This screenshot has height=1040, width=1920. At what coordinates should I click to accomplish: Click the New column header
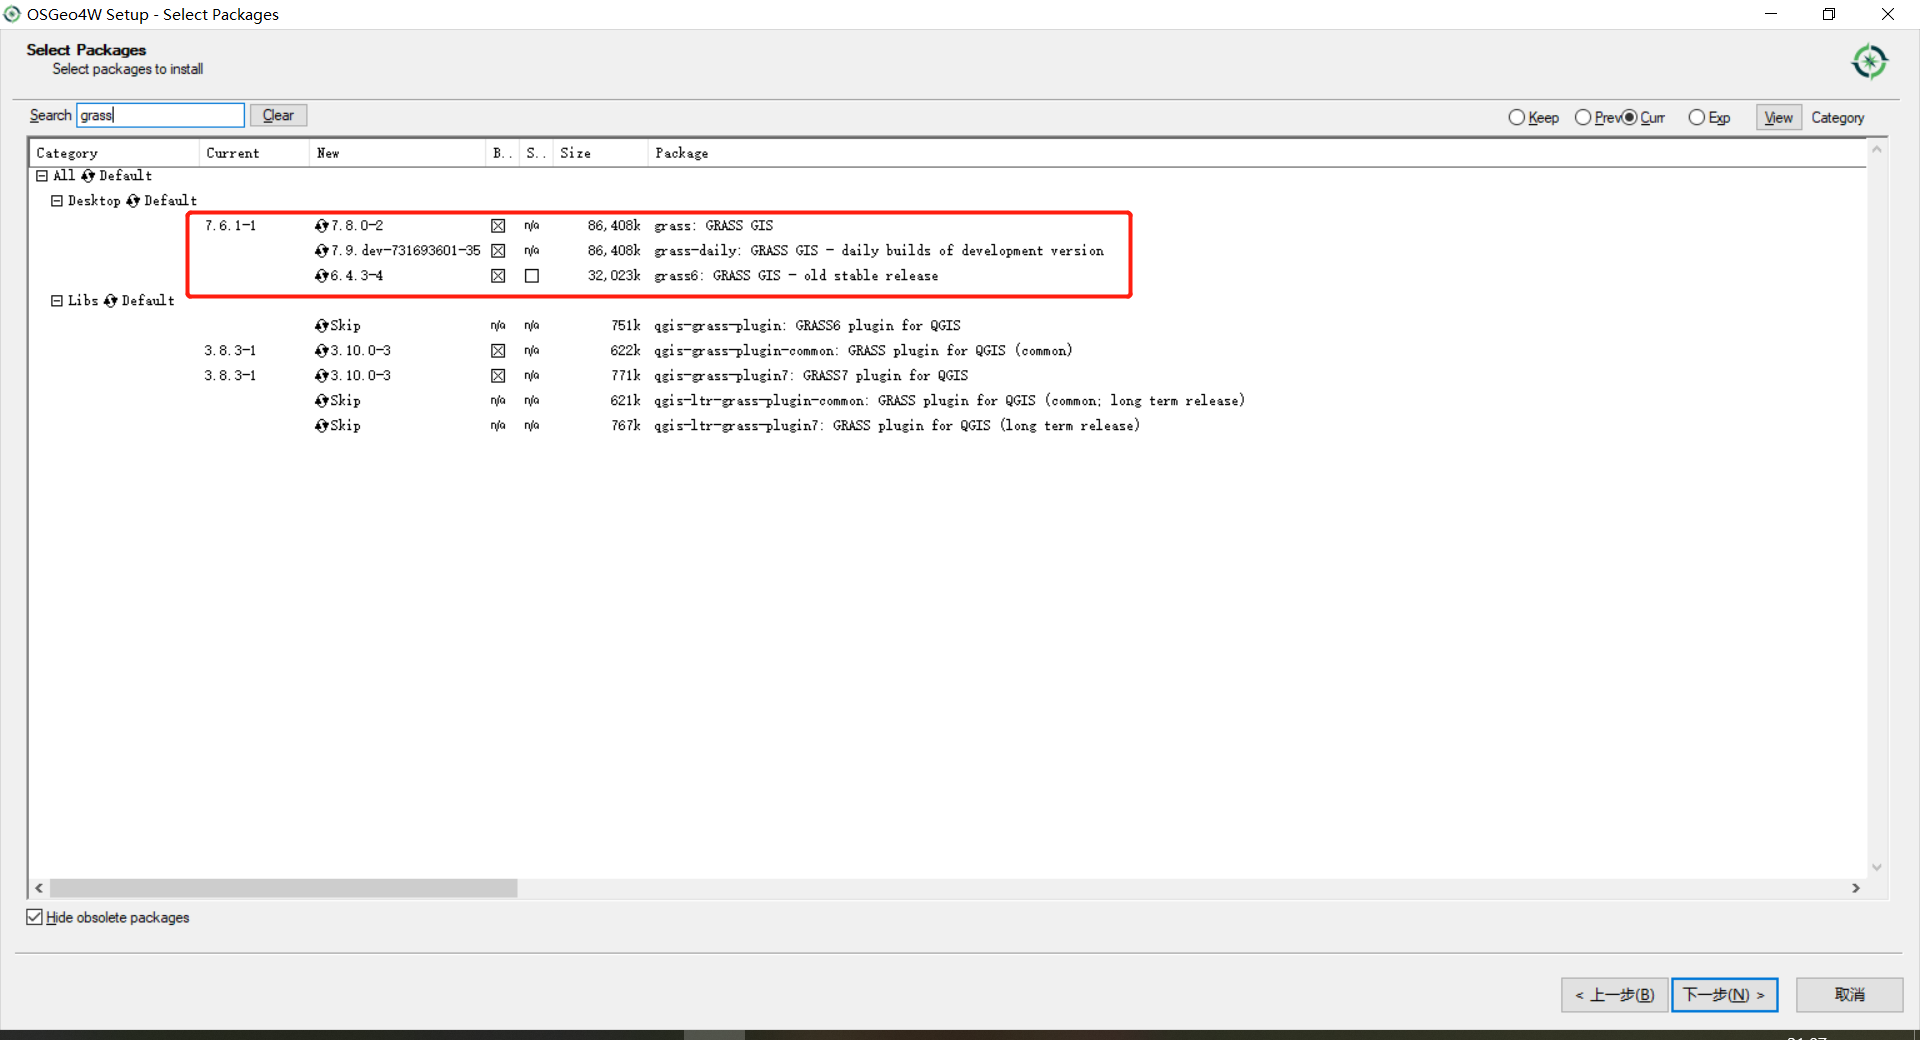pyautogui.click(x=397, y=153)
